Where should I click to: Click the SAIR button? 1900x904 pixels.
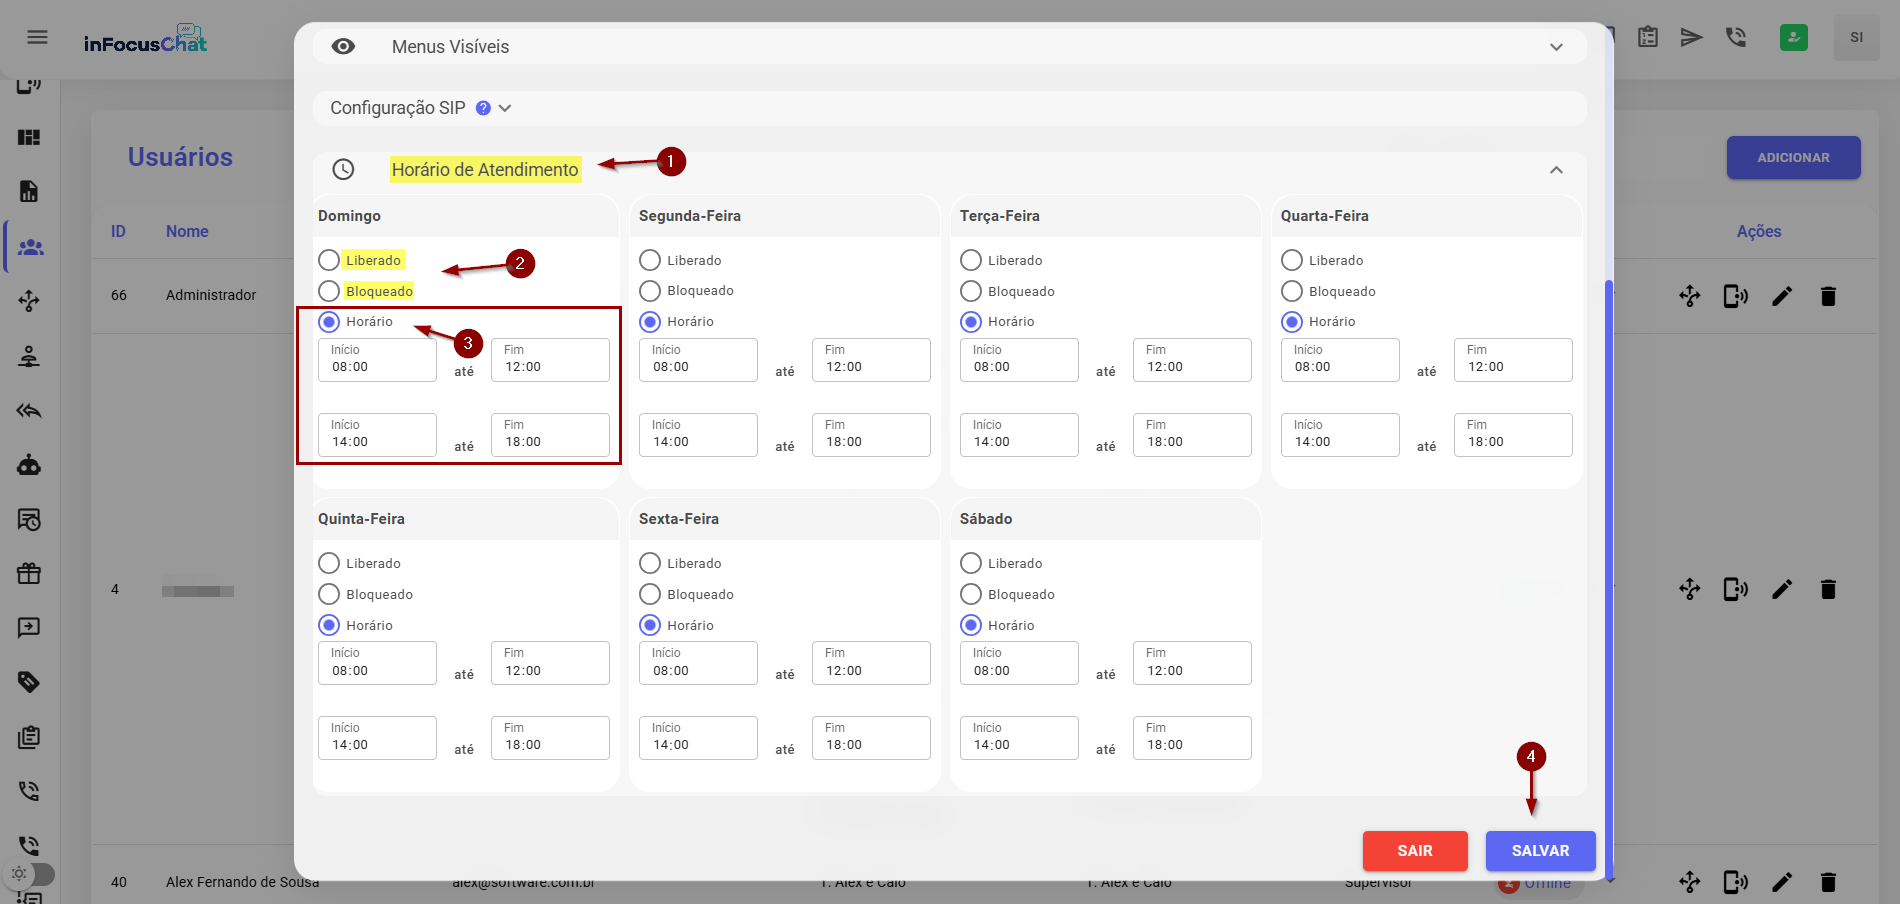tap(1414, 851)
